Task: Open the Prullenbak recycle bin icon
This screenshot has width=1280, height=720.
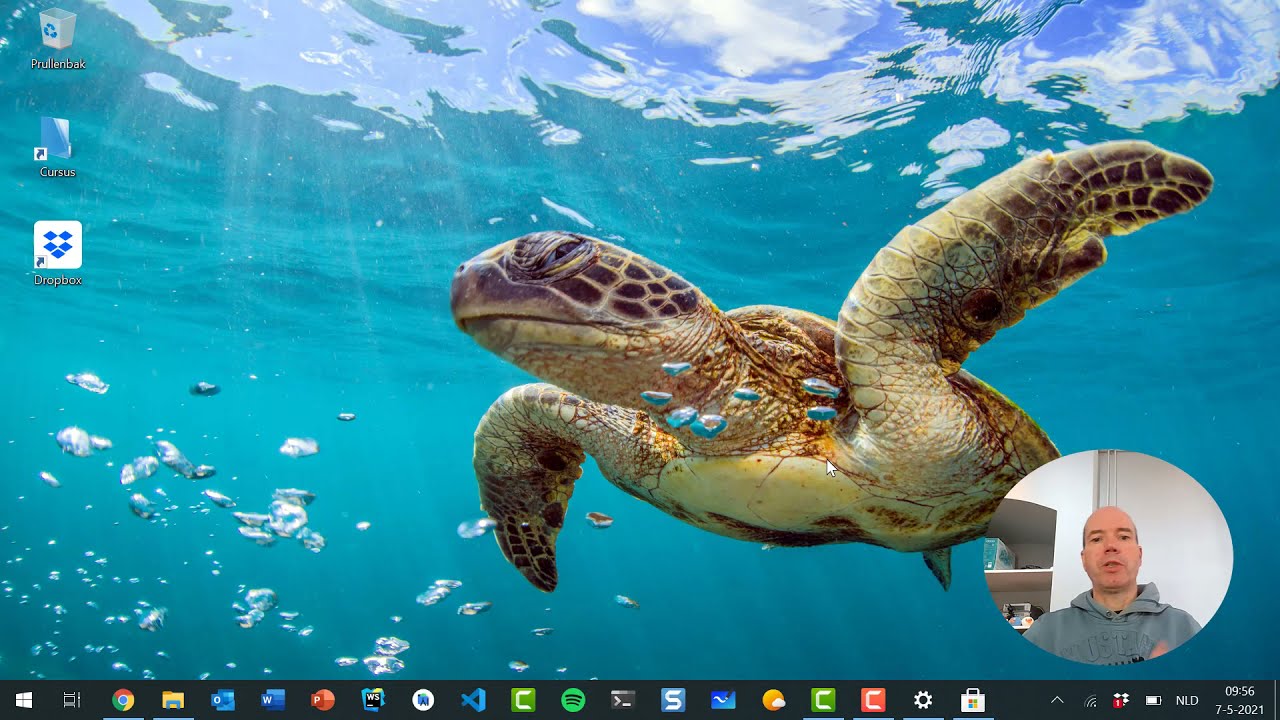Action: coord(58,40)
